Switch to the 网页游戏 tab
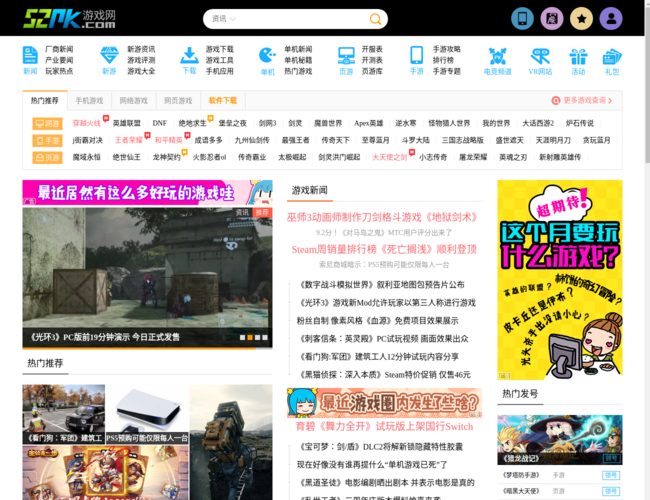Viewport: 650px width, 500px height. tap(178, 101)
